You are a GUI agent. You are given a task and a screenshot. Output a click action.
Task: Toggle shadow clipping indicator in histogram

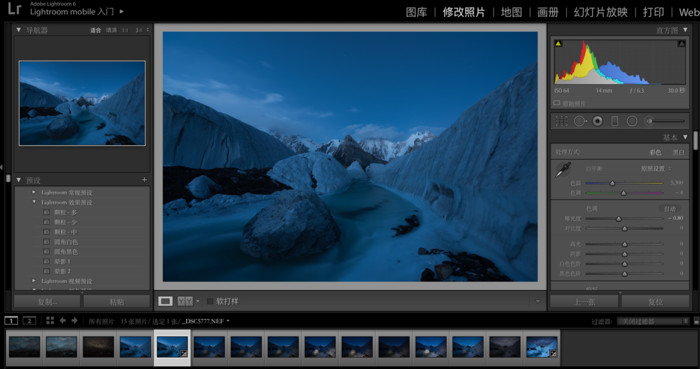tap(558, 44)
